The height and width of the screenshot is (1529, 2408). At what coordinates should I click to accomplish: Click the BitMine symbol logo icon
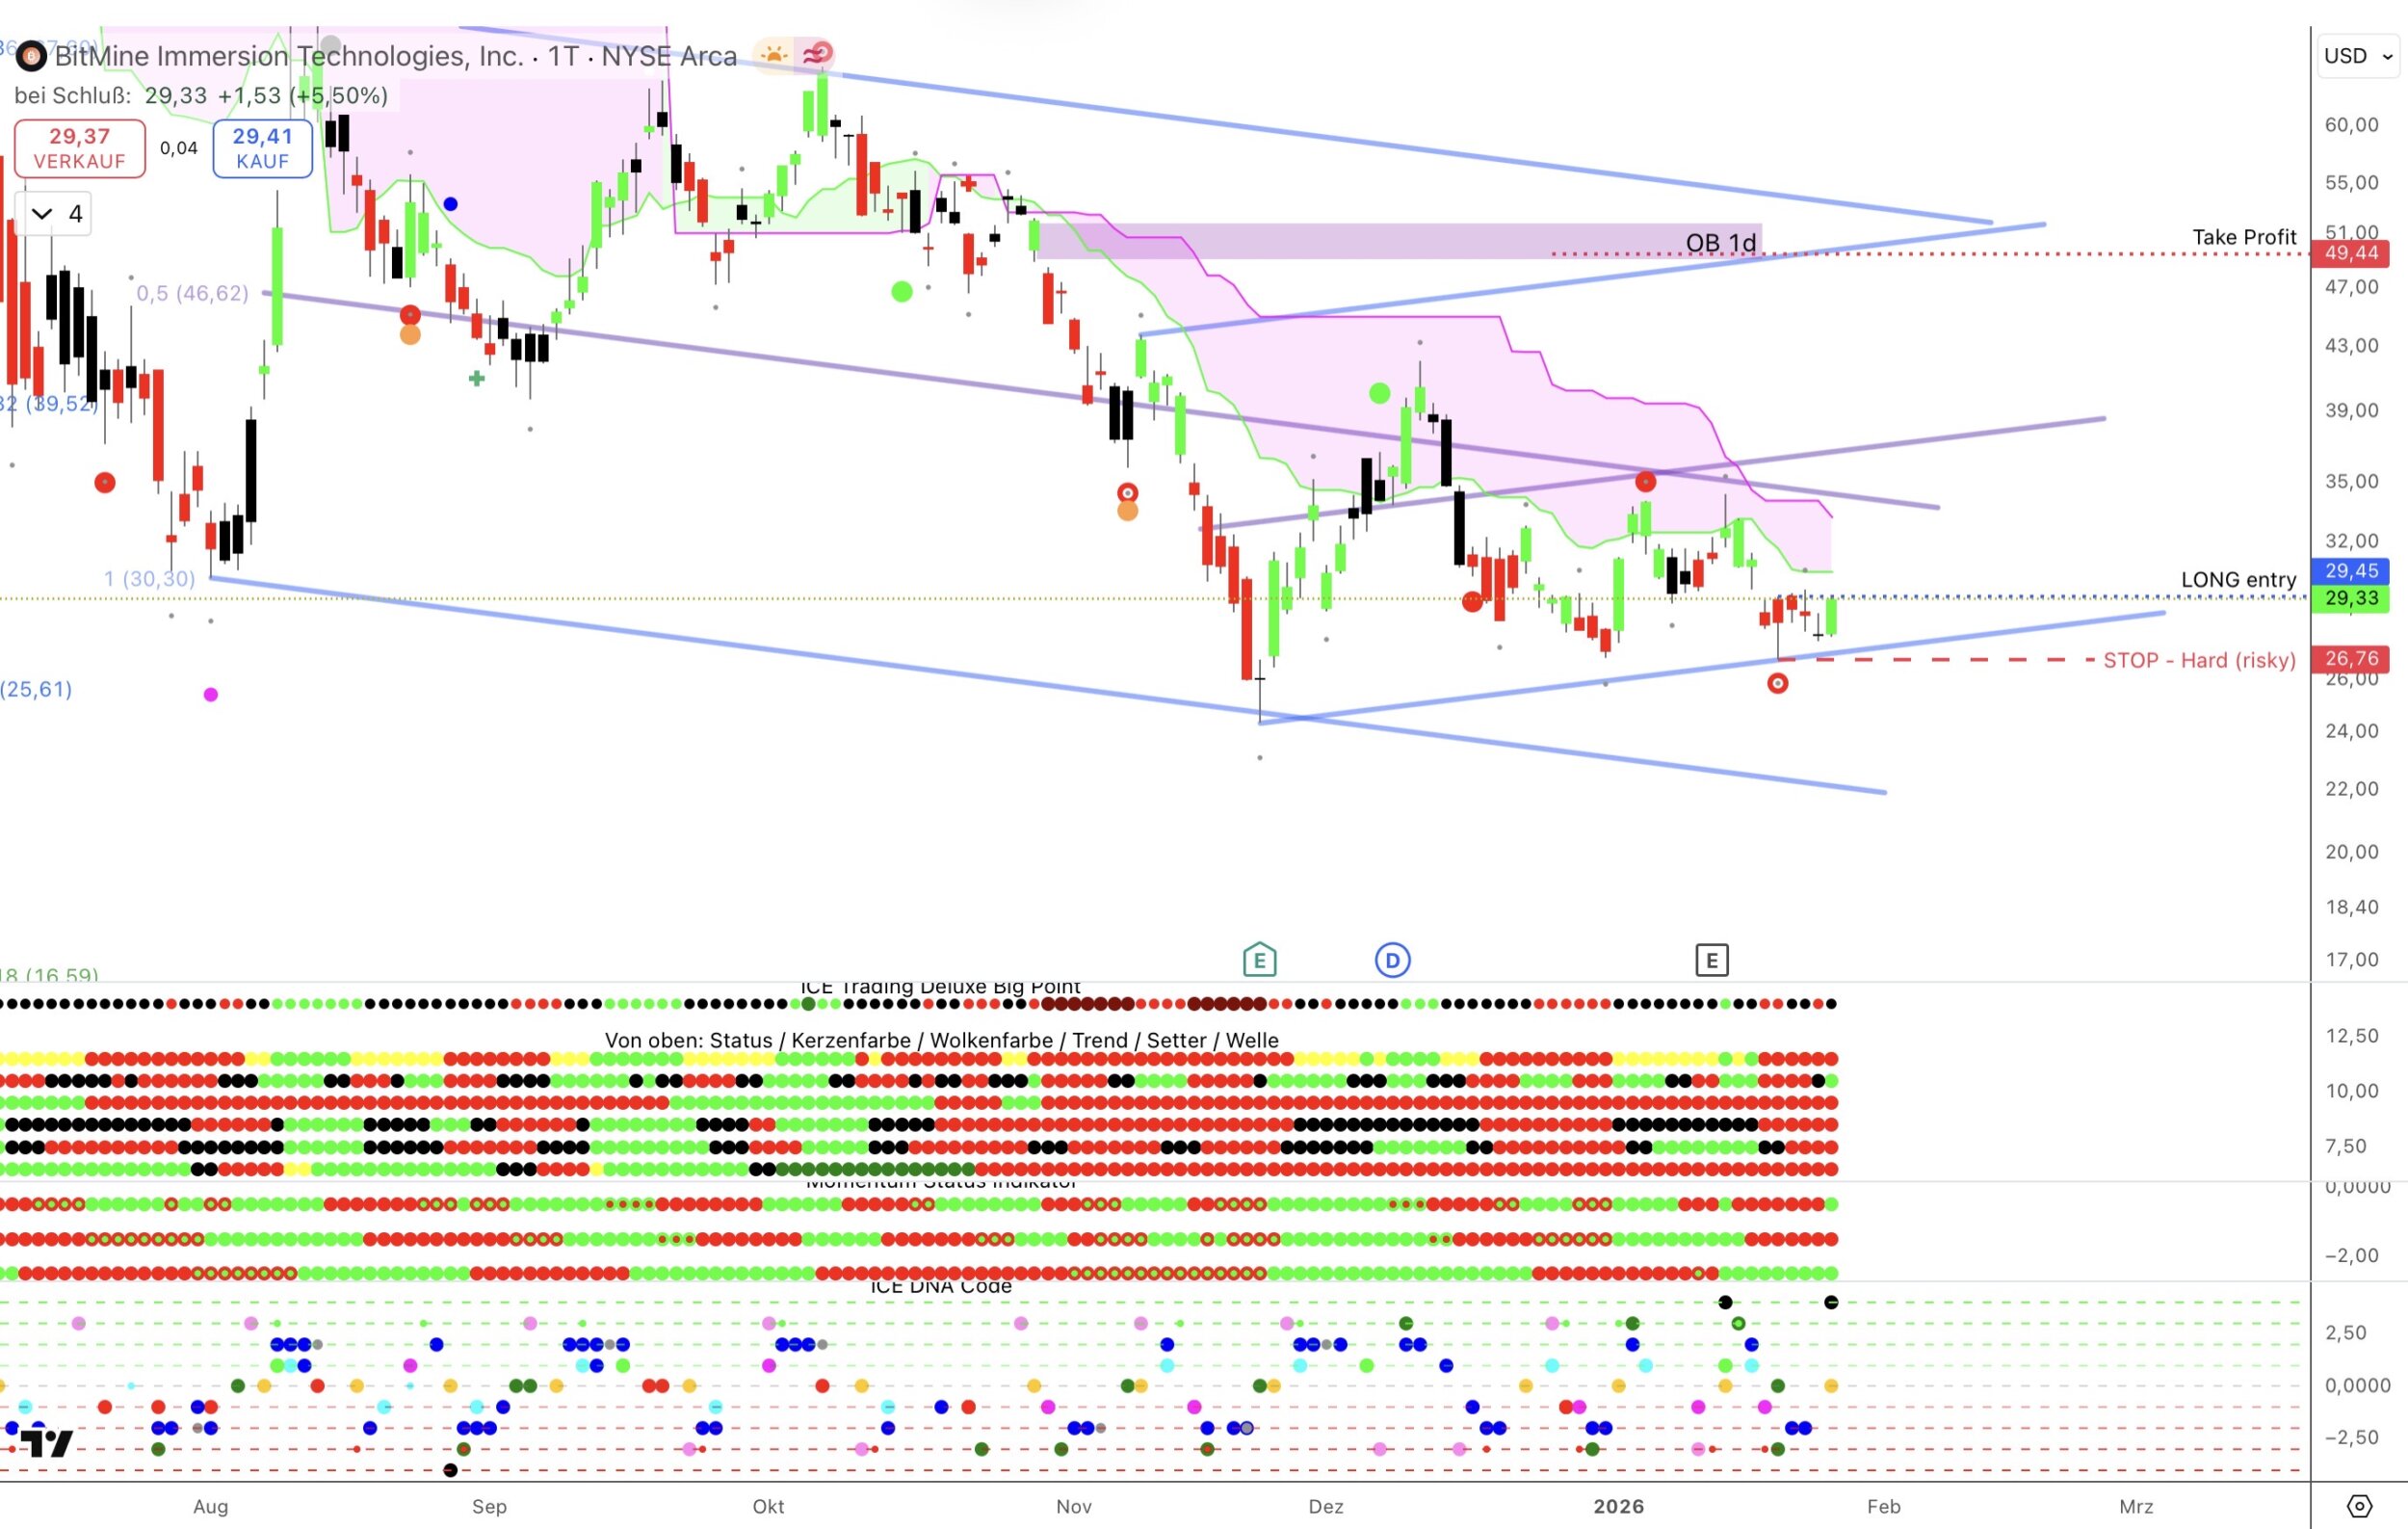click(31, 56)
